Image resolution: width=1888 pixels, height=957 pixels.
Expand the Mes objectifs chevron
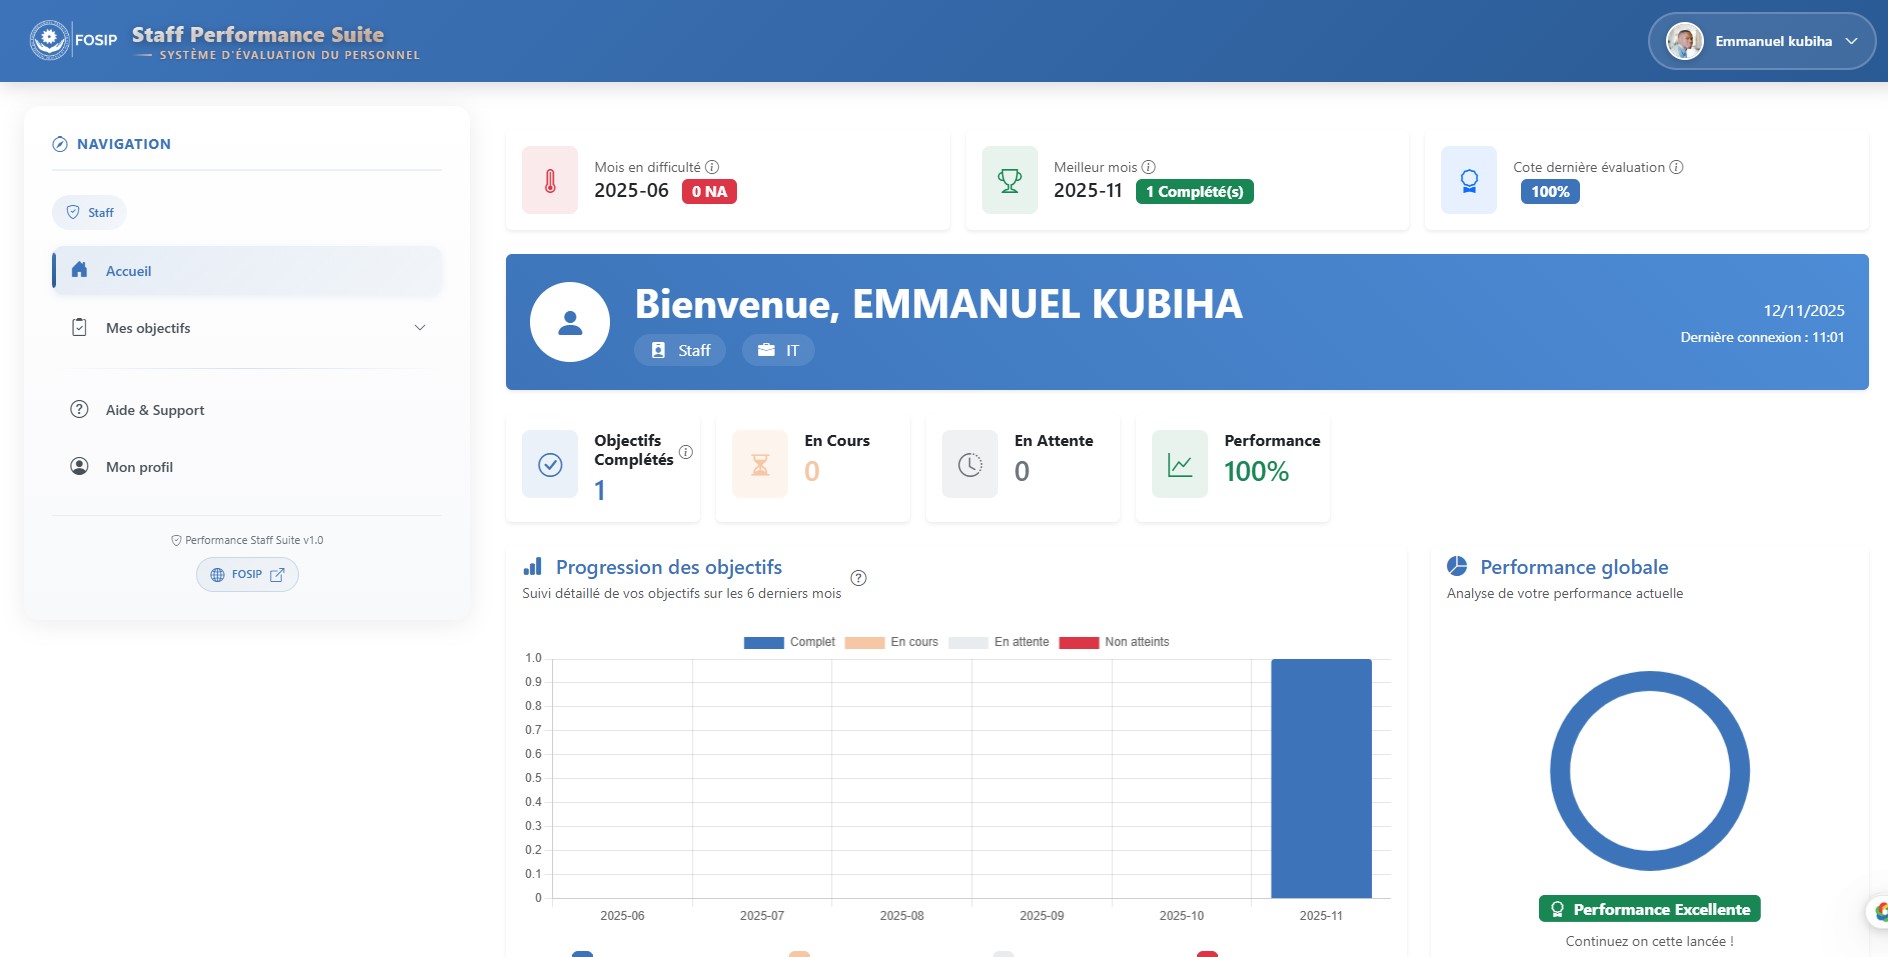click(x=420, y=328)
